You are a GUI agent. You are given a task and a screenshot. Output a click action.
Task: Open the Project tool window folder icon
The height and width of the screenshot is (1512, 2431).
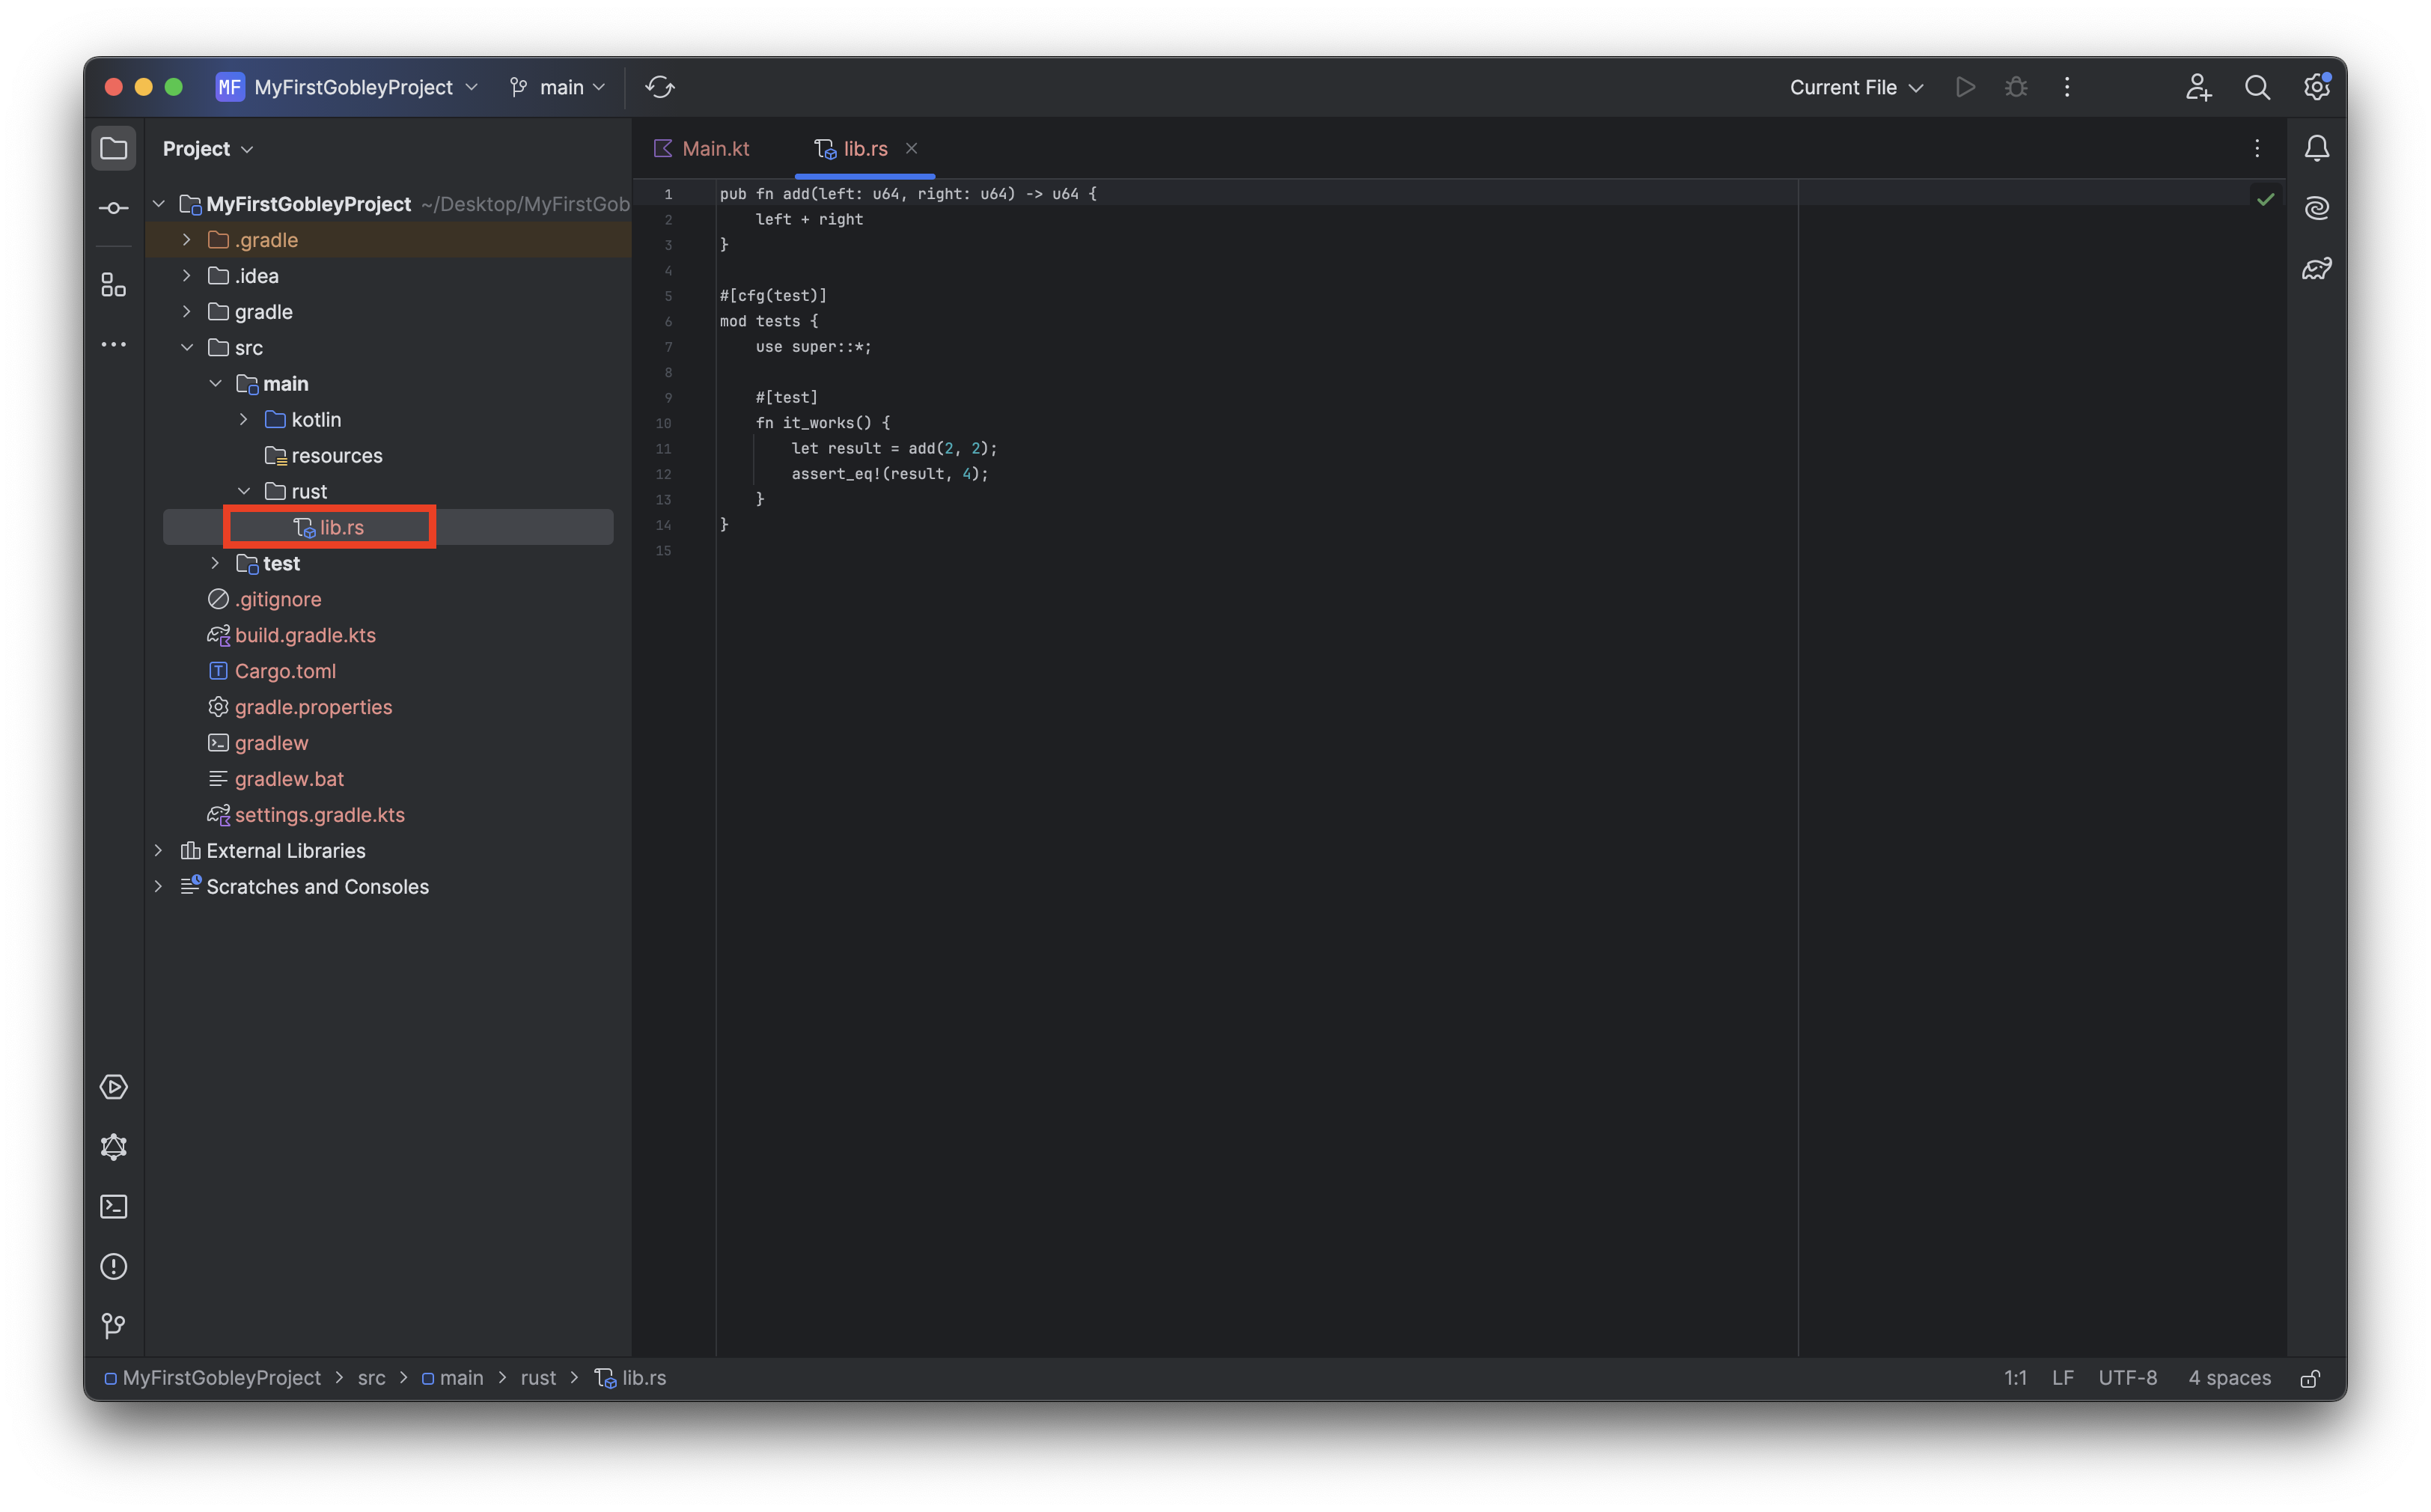point(113,148)
